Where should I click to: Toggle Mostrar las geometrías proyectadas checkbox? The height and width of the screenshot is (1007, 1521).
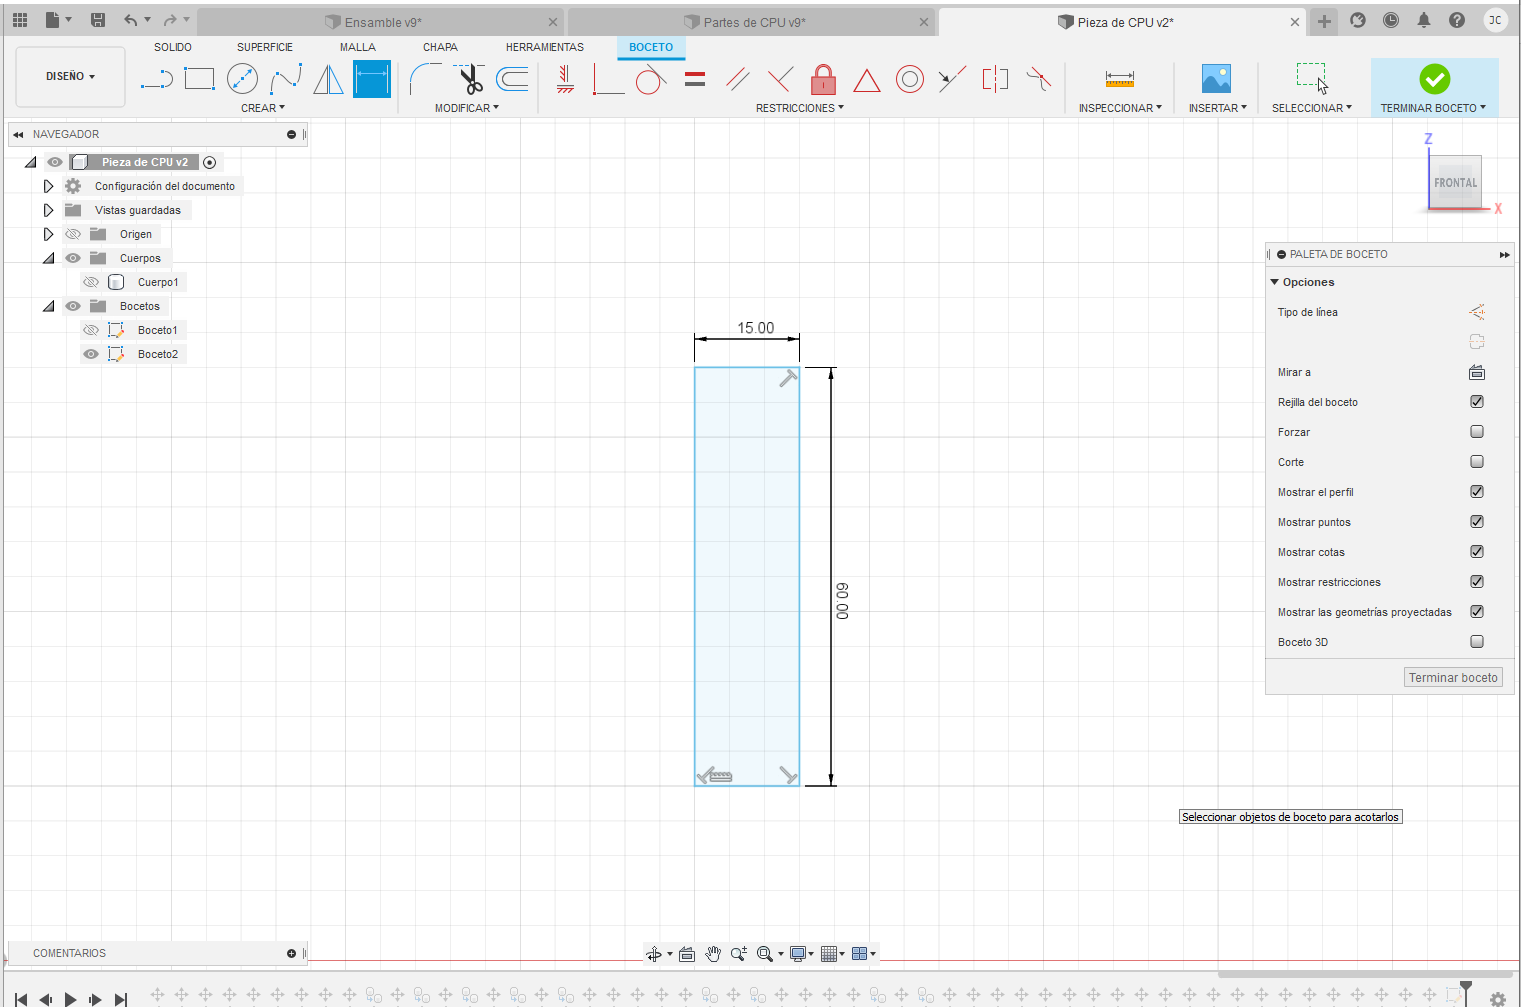click(x=1477, y=612)
